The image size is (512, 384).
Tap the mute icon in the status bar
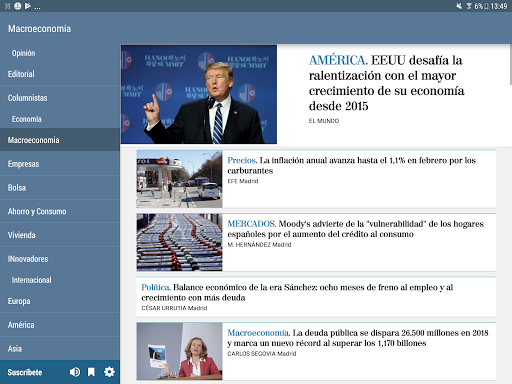click(x=459, y=6)
